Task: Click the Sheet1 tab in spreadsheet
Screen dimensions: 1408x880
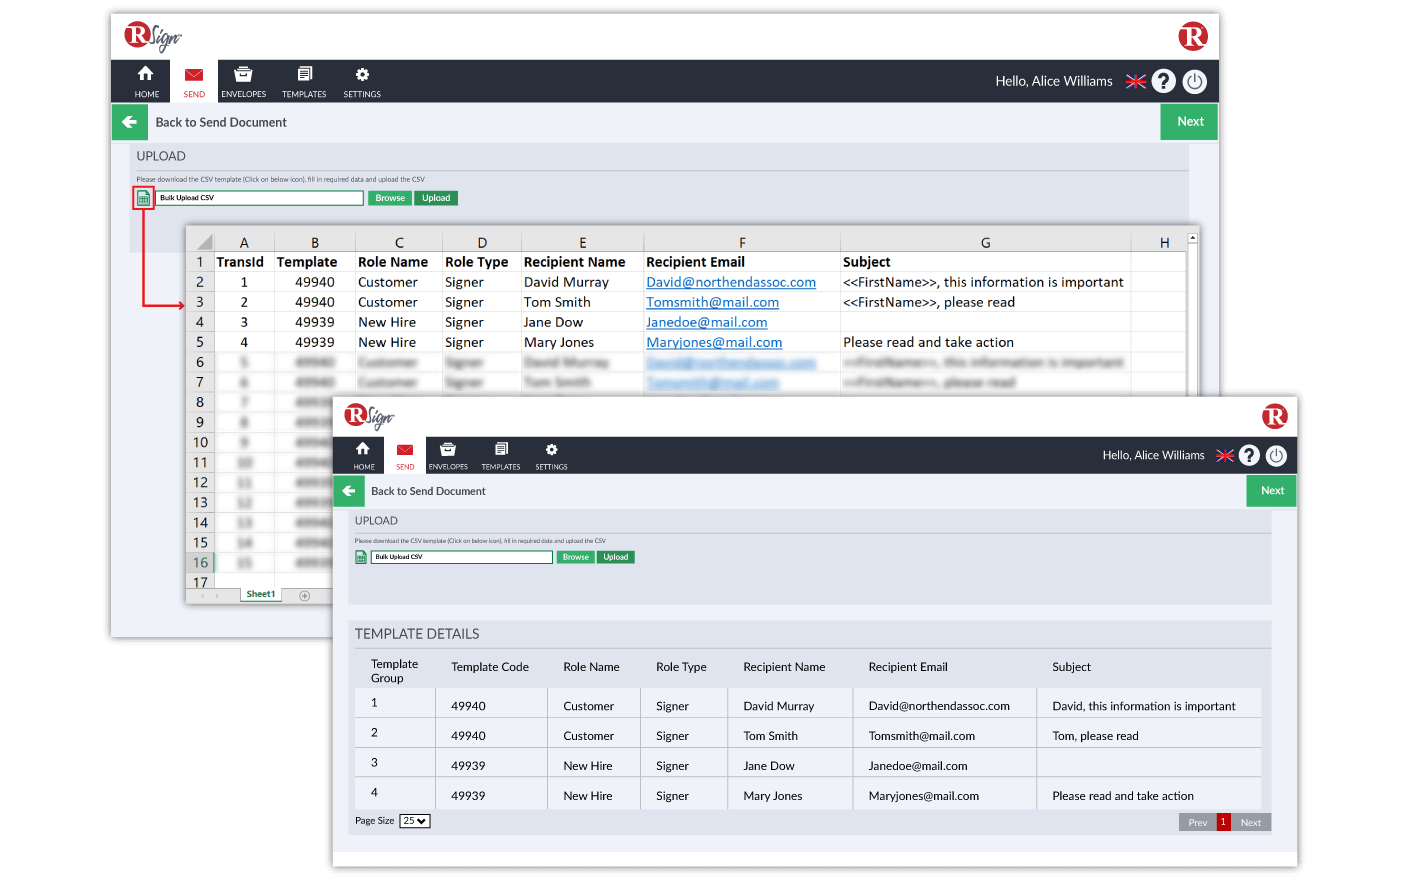Action: pos(260,594)
